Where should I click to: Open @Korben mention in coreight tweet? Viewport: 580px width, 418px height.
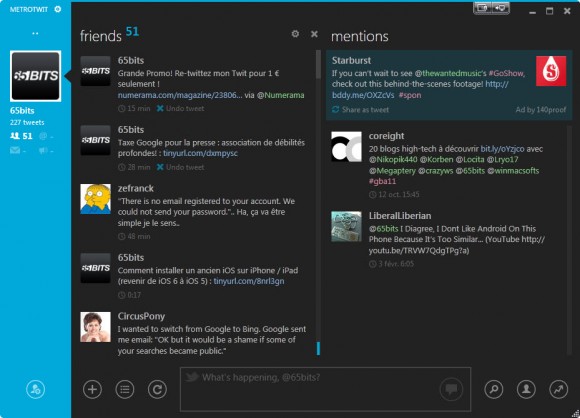click(x=436, y=159)
